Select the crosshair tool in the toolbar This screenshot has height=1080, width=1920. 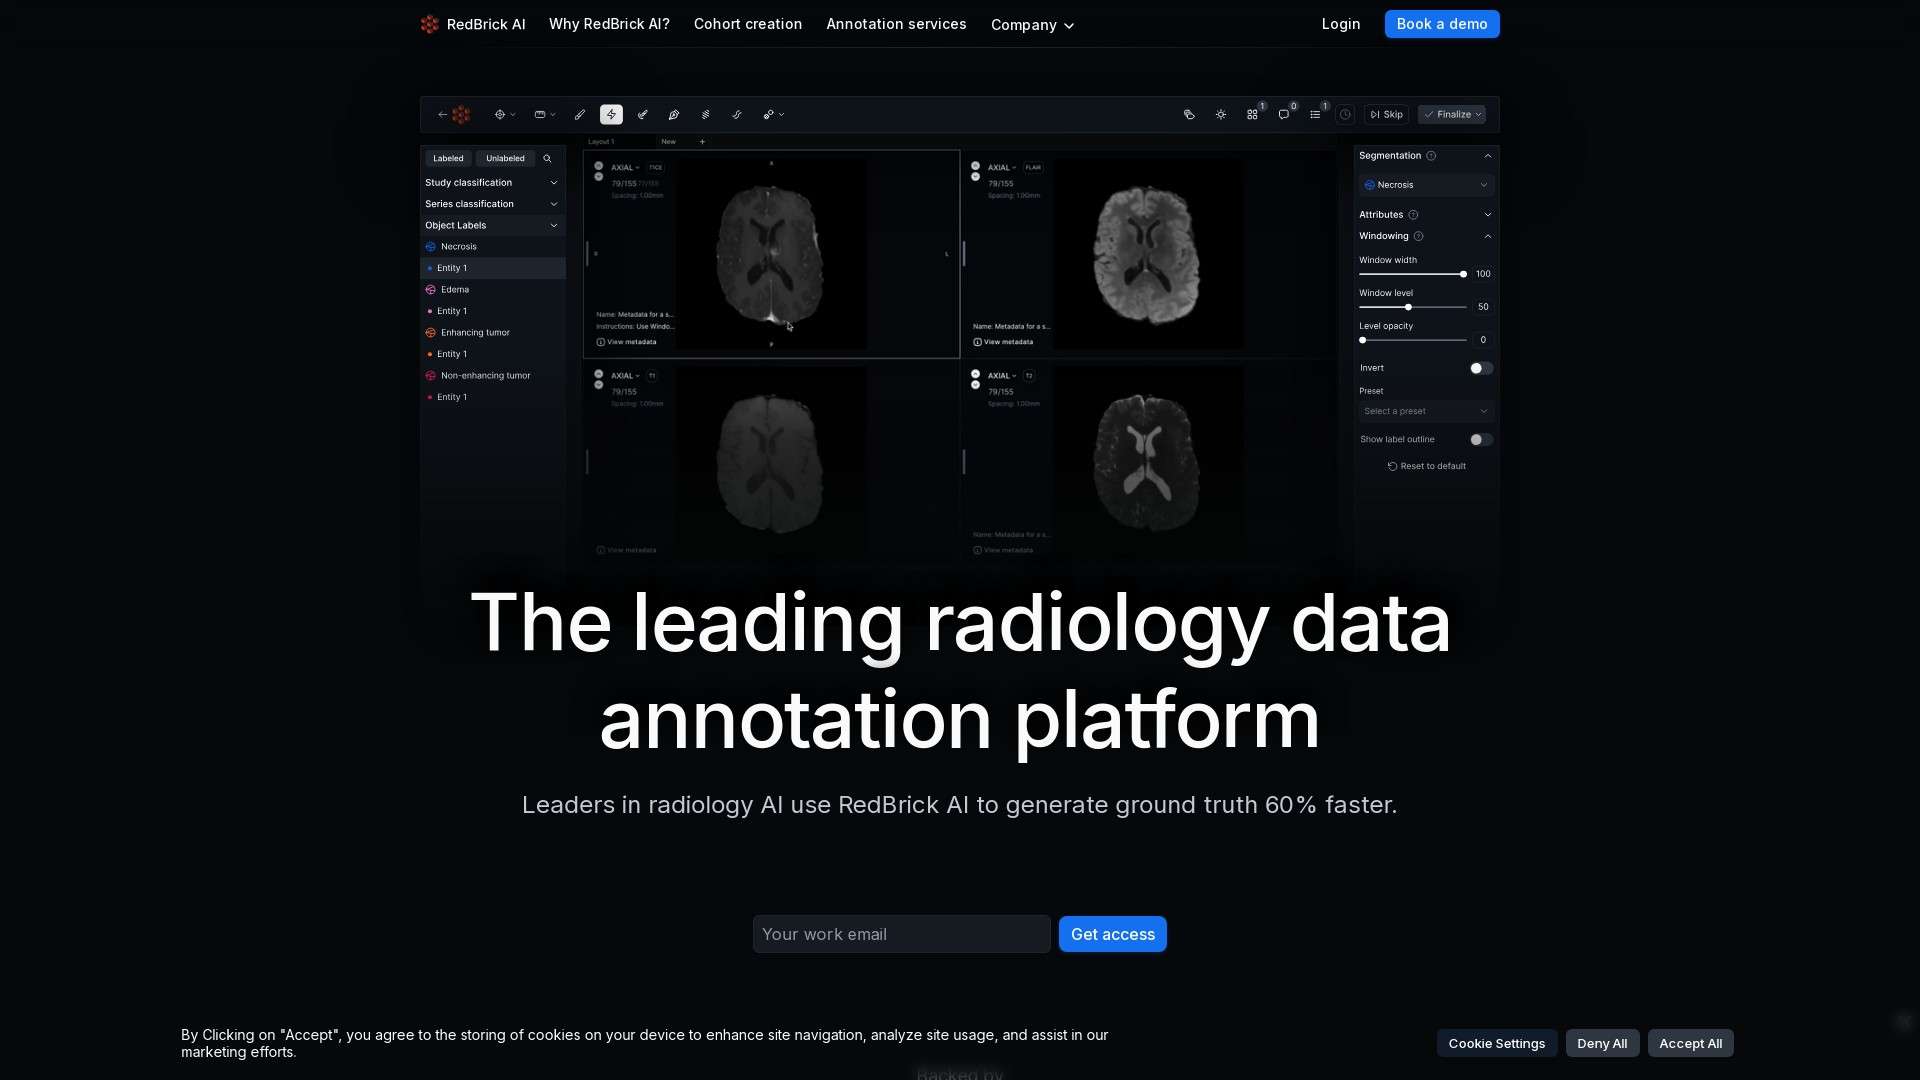[500, 115]
